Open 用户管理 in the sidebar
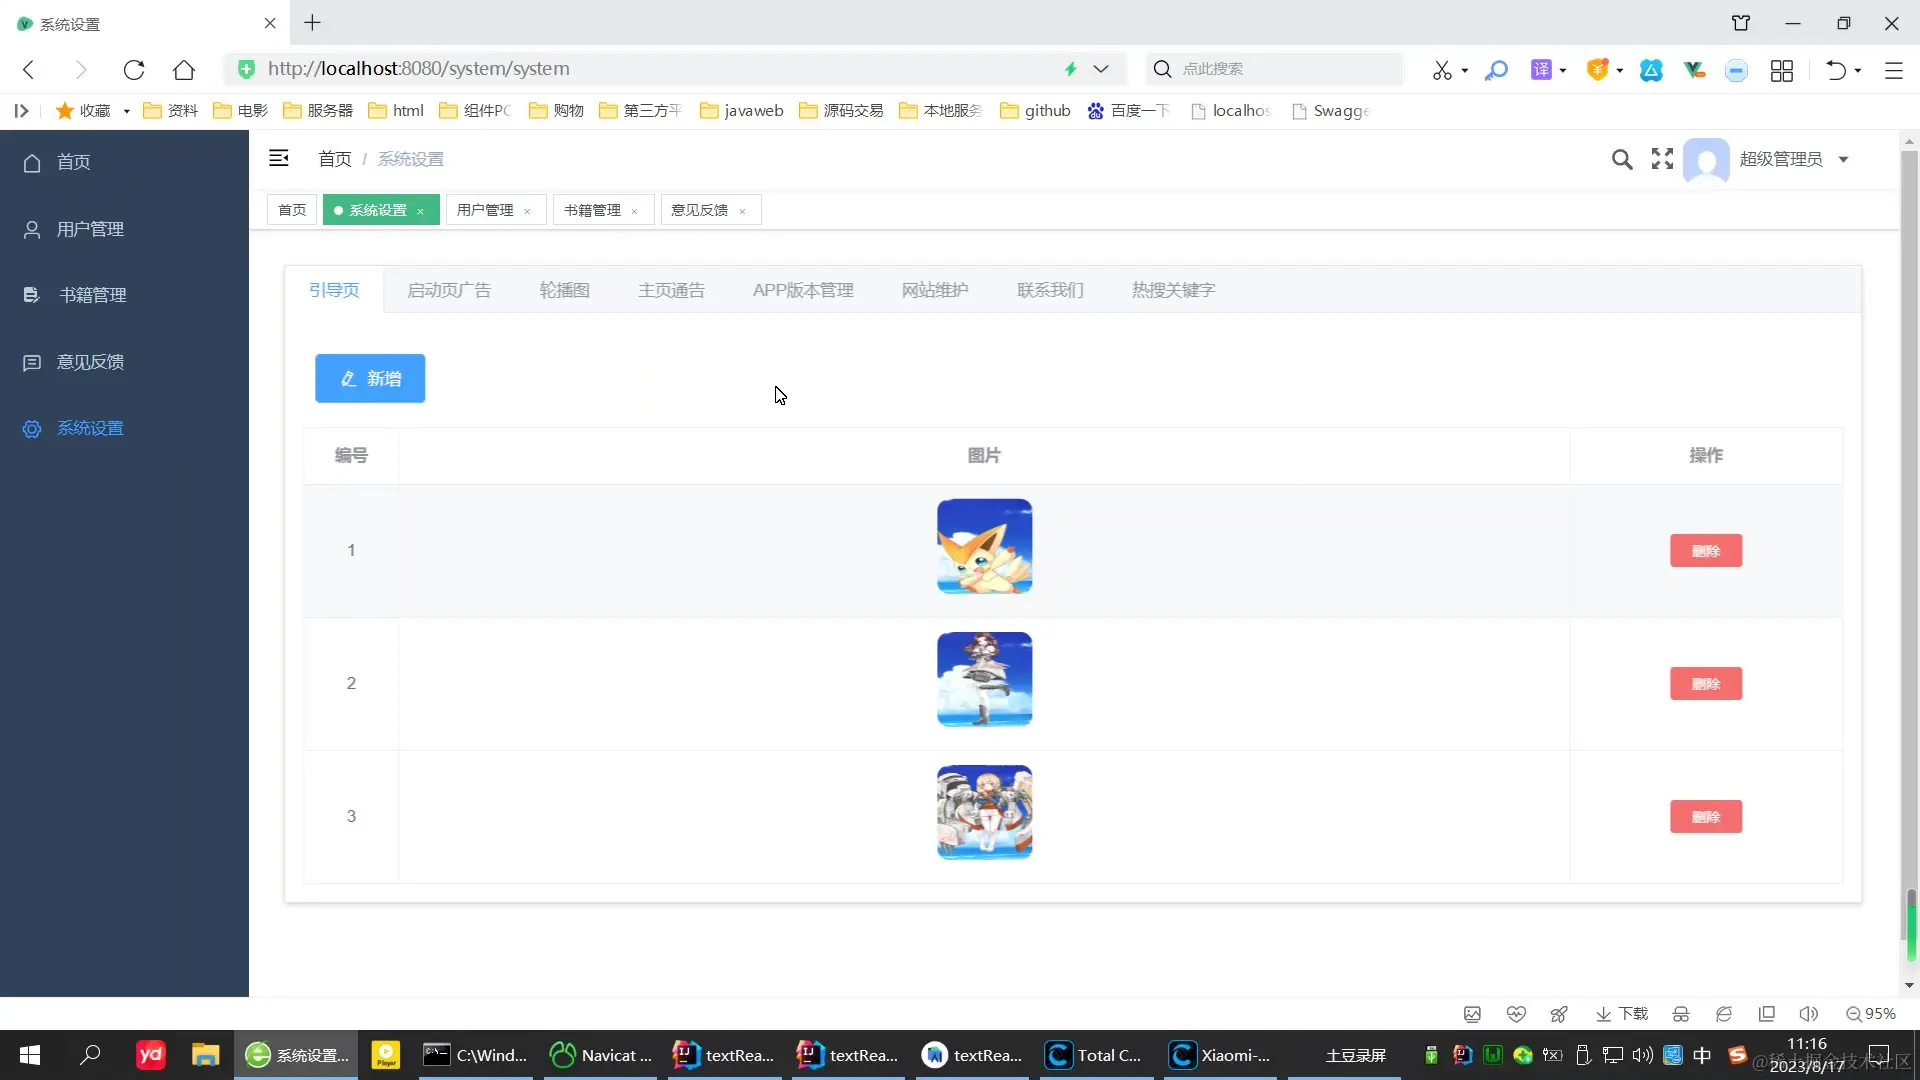The height and width of the screenshot is (1080, 1920). tap(90, 229)
